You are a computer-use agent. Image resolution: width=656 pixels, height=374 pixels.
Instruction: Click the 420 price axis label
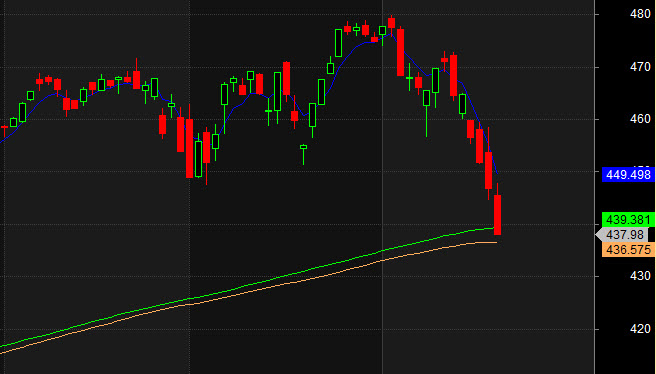[640, 329]
